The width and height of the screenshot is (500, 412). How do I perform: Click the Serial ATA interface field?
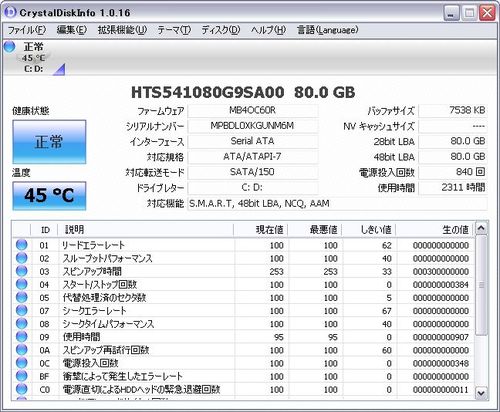click(x=253, y=141)
